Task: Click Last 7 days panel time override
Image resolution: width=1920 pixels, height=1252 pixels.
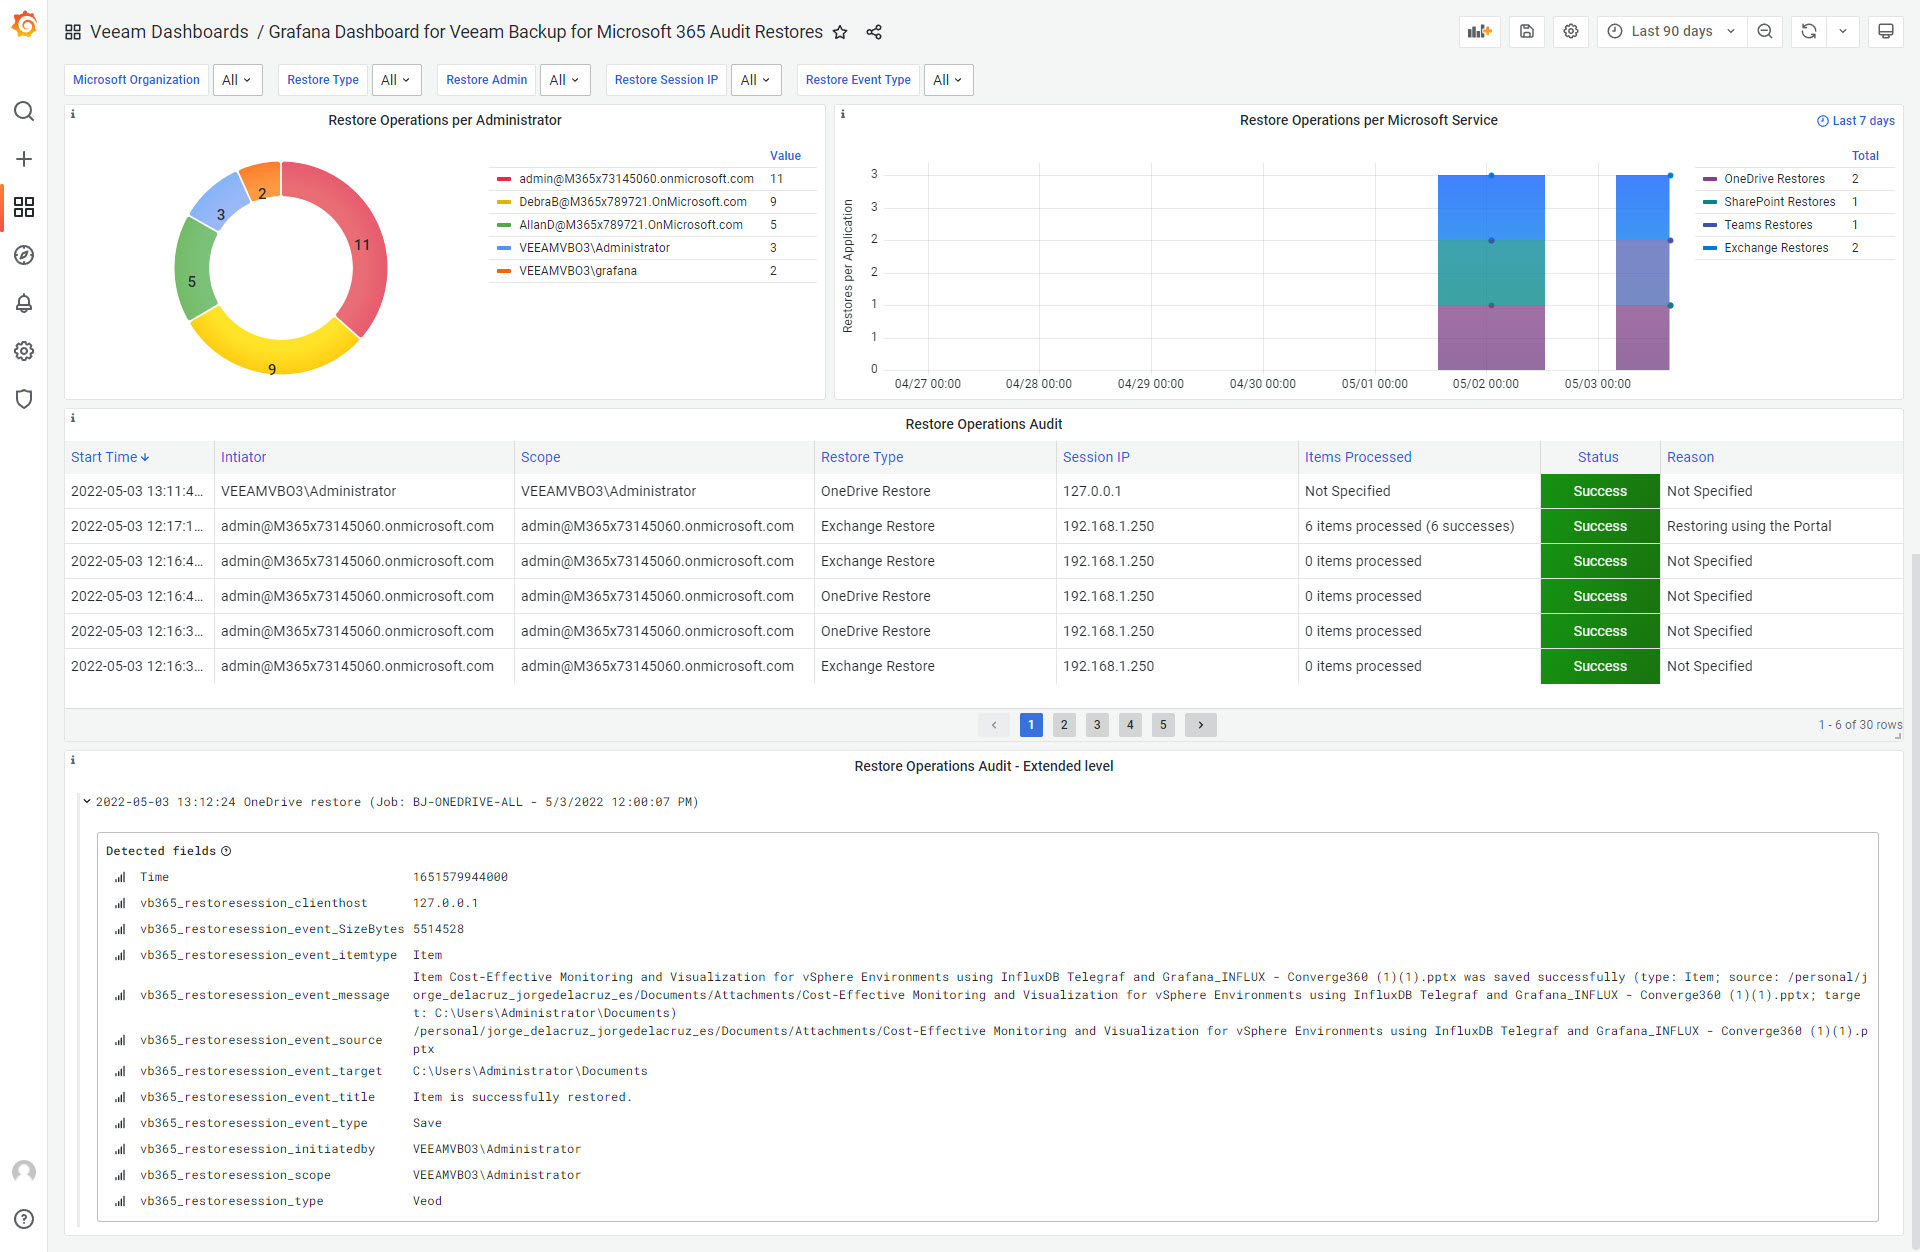Action: (1856, 121)
